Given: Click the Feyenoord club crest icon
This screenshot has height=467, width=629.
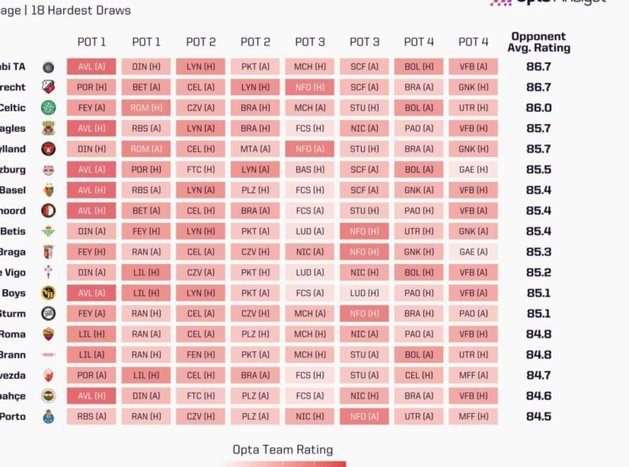Looking at the screenshot, I should 49,211.
